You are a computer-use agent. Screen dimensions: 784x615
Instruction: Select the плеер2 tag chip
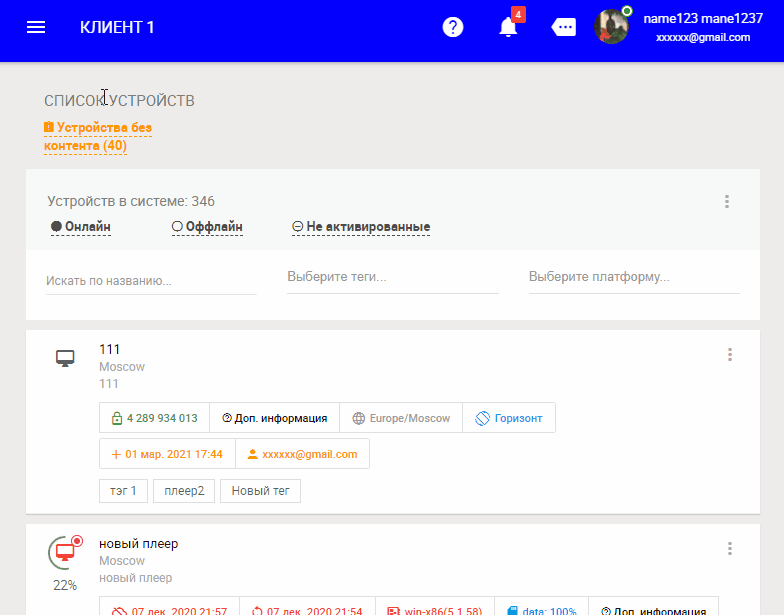click(x=184, y=491)
